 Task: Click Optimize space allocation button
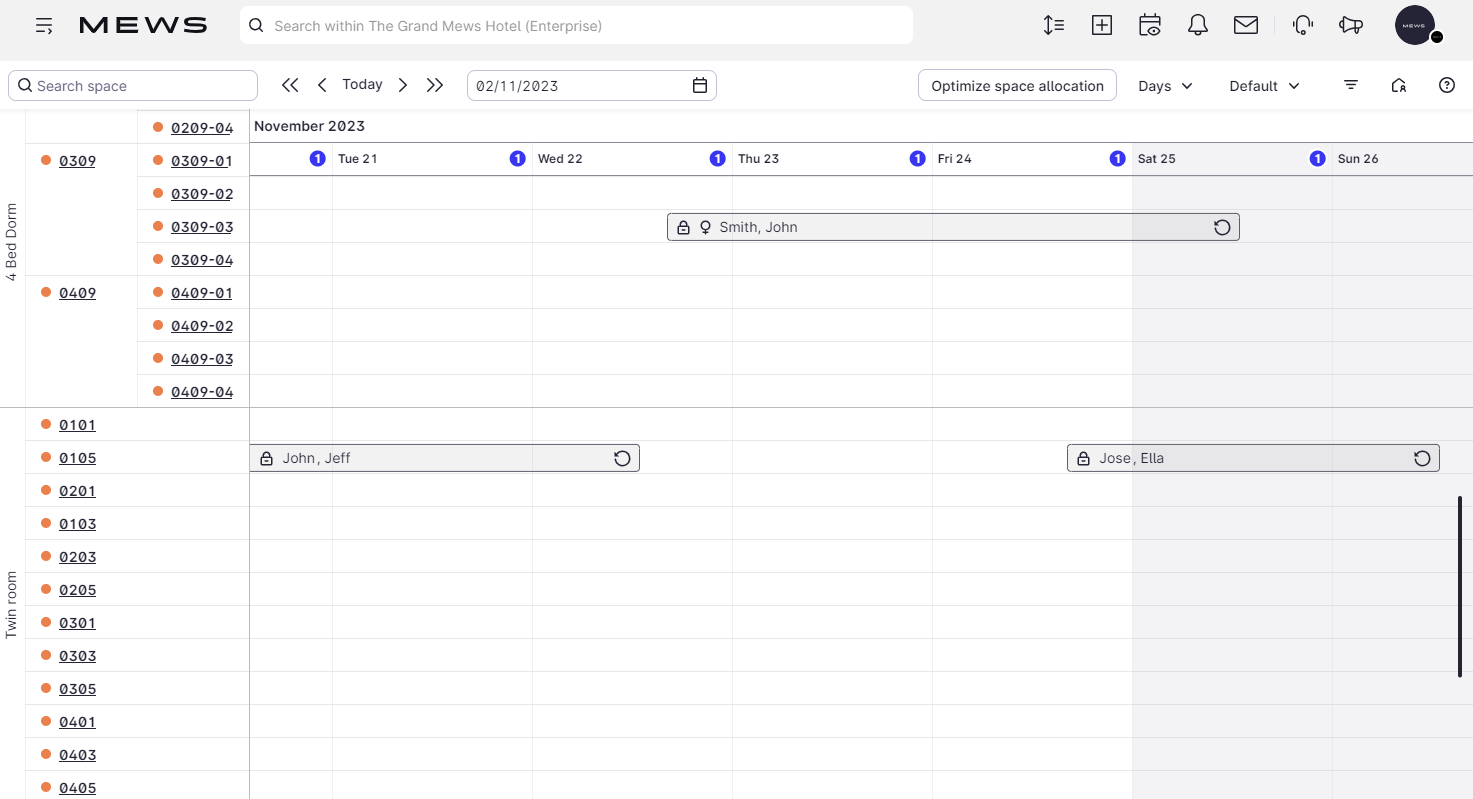(1017, 86)
